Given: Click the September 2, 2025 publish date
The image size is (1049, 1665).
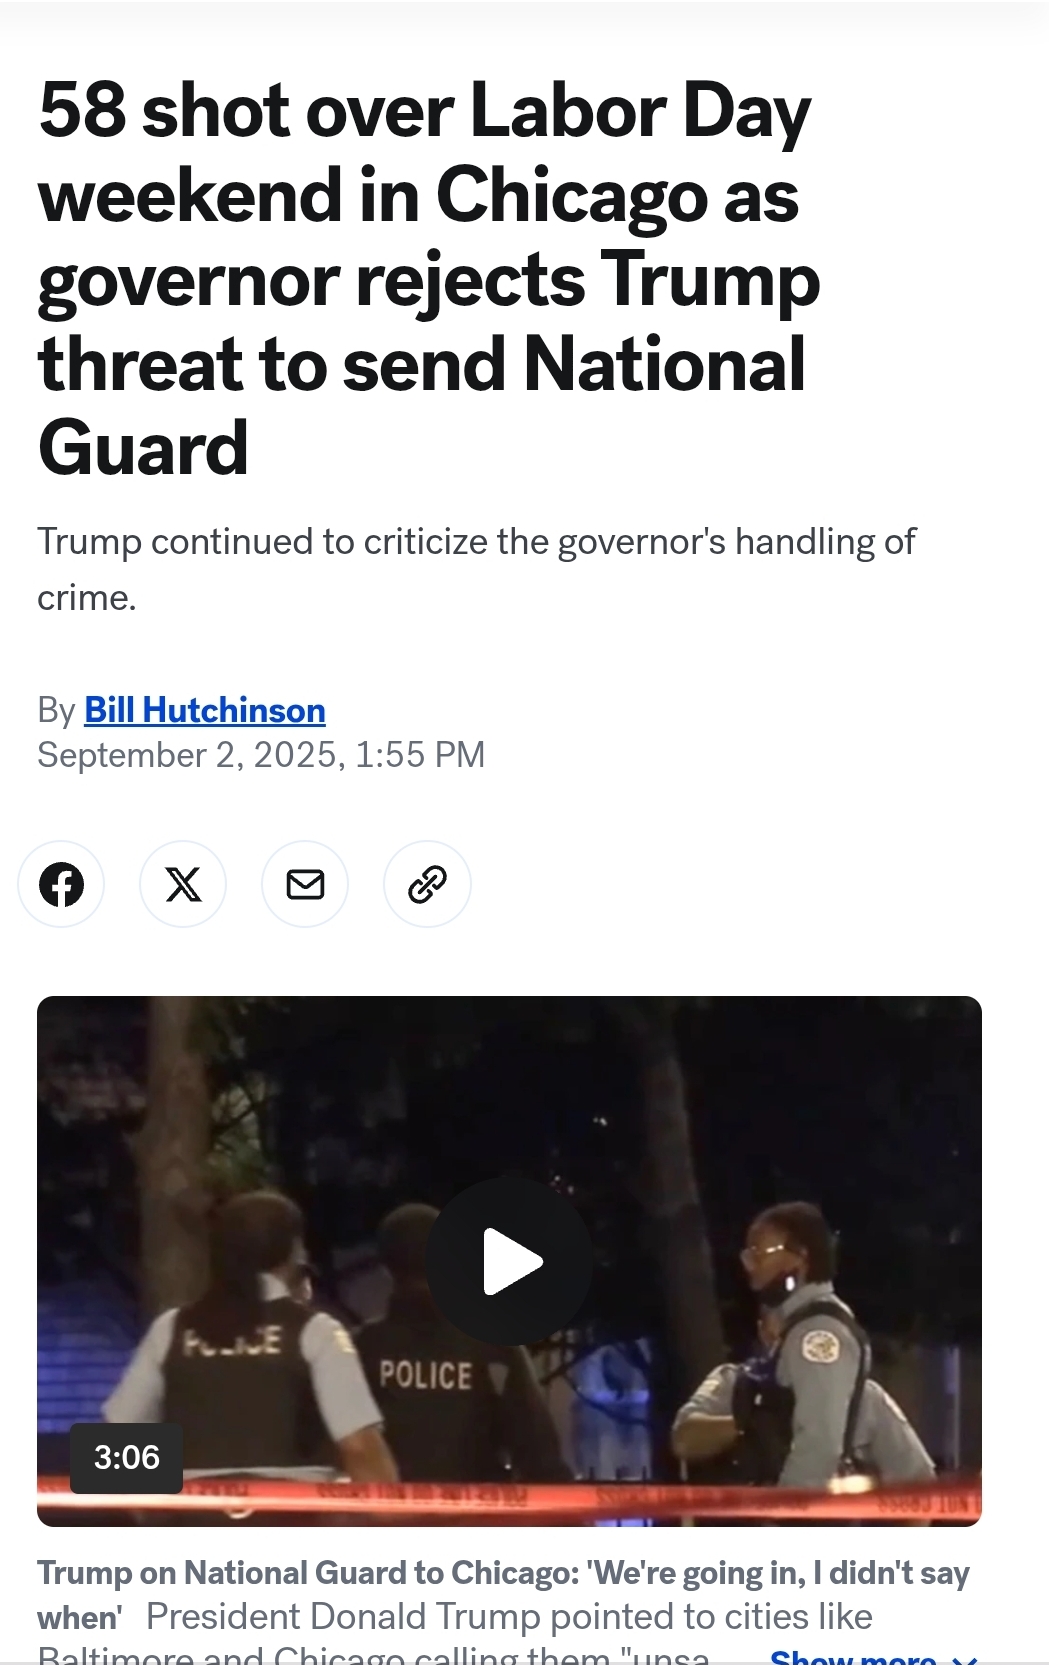Looking at the screenshot, I should click(261, 754).
